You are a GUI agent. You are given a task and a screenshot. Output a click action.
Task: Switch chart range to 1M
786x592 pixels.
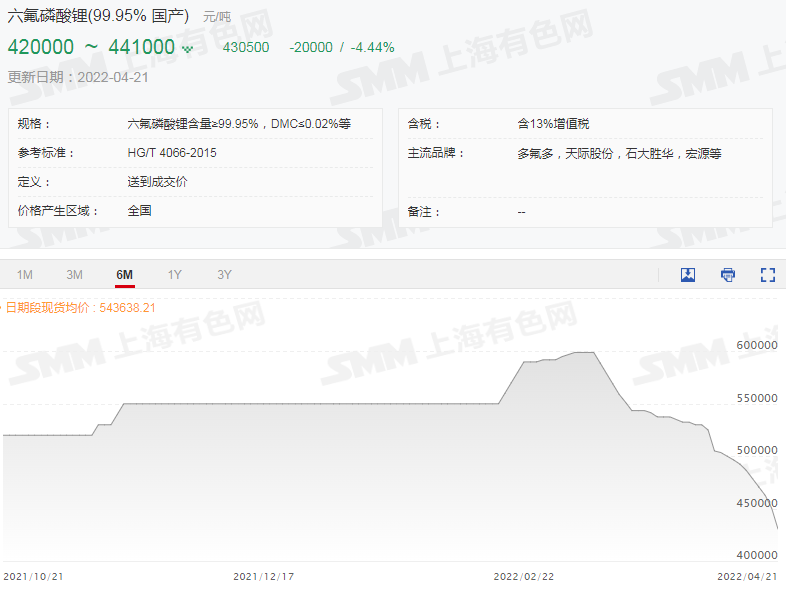click(25, 275)
